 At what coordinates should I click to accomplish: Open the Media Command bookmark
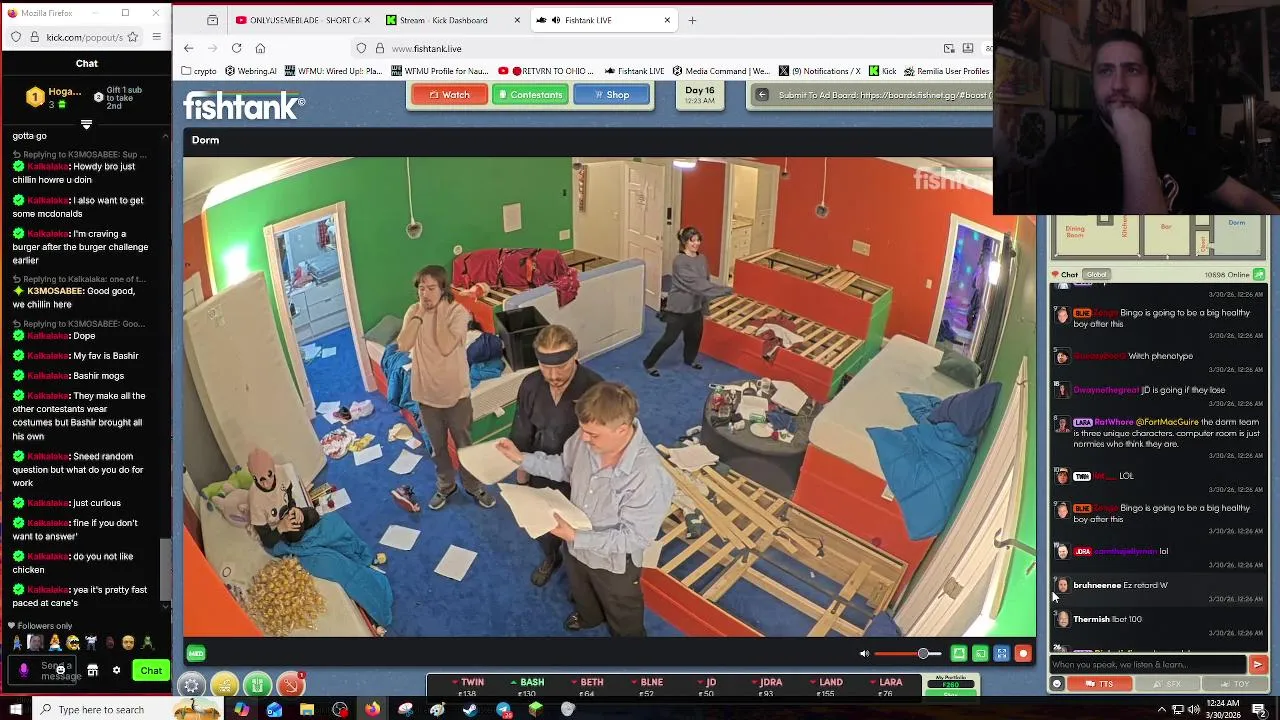(721, 71)
